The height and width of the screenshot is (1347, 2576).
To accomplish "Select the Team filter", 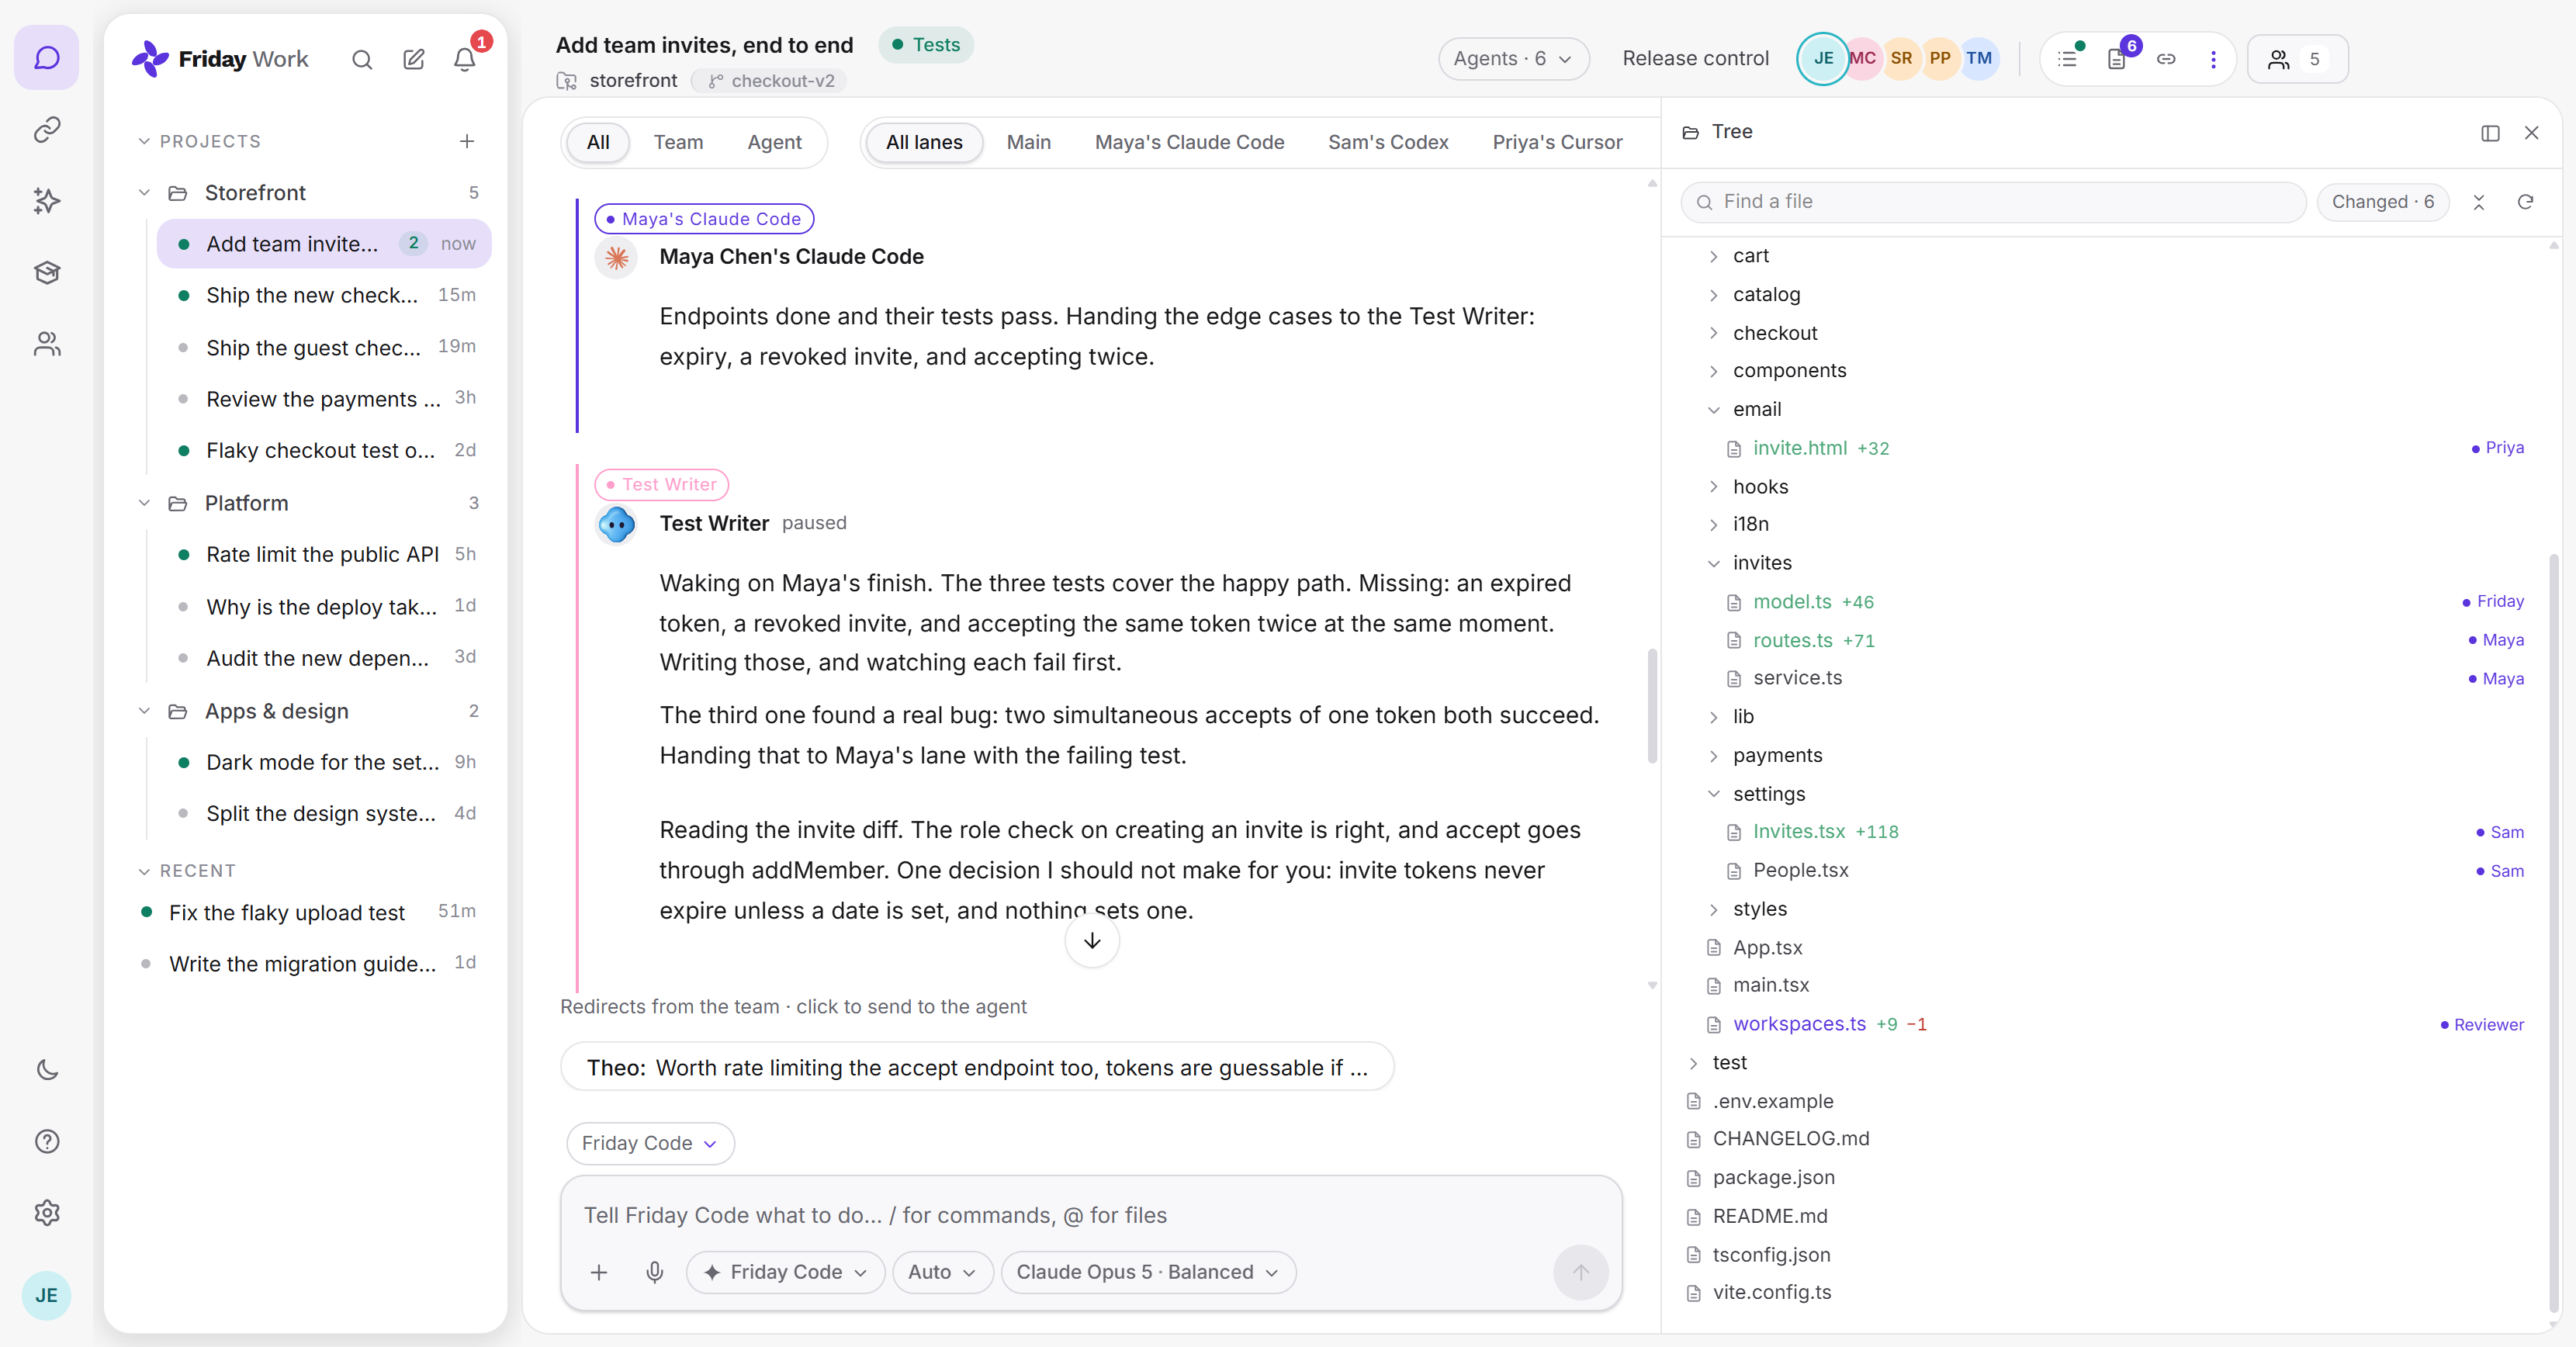I will coord(678,142).
